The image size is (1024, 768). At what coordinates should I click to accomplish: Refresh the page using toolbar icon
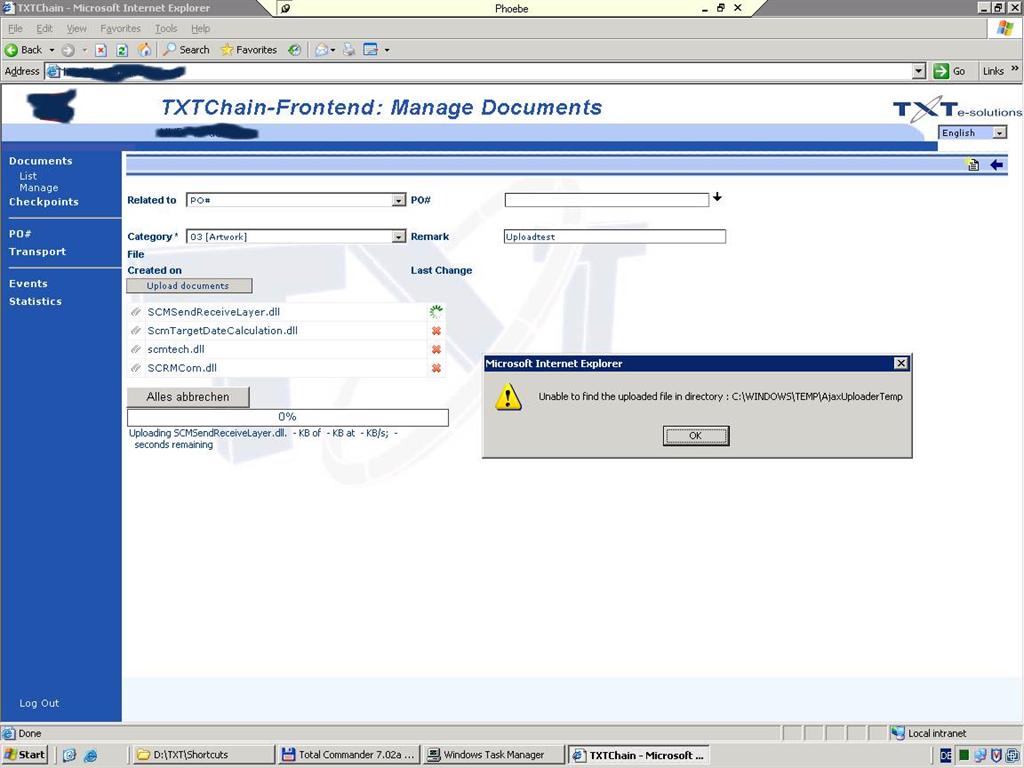pyautogui.click(x=121, y=50)
